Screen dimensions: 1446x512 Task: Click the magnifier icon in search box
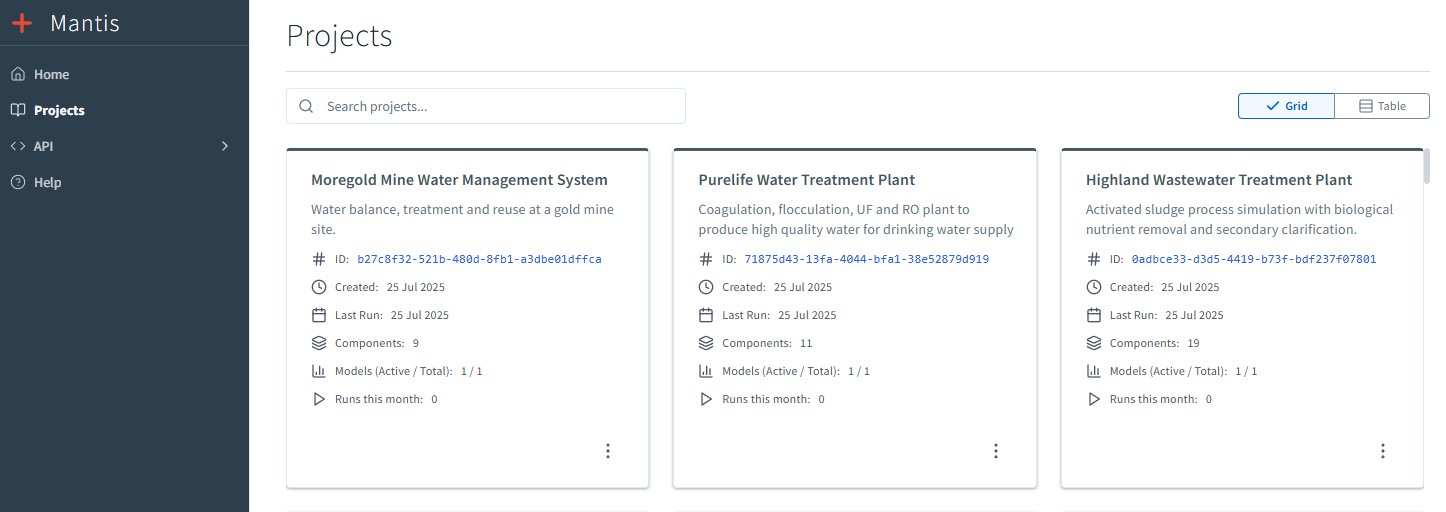[307, 106]
